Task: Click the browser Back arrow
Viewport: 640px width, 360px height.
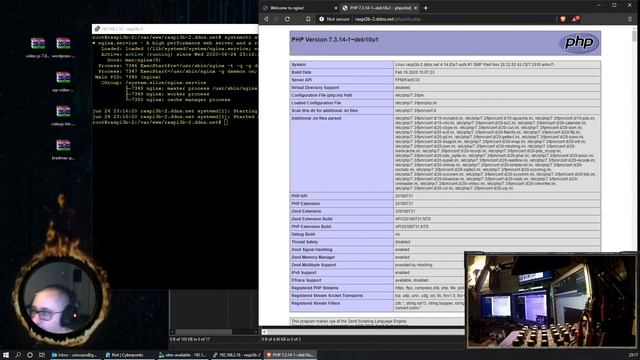Action: click(x=266, y=19)
